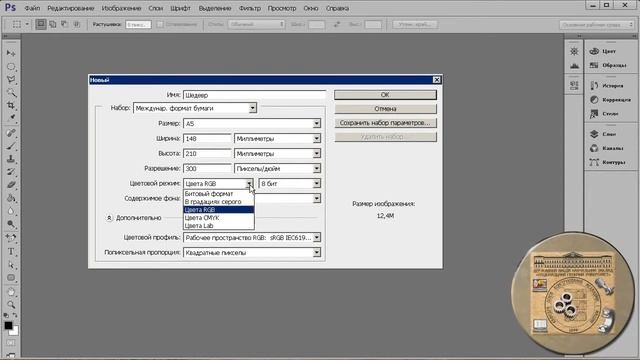Open the Слои panel
The height and width of the screenshot is (360, 640).
(x=609, y=134)
